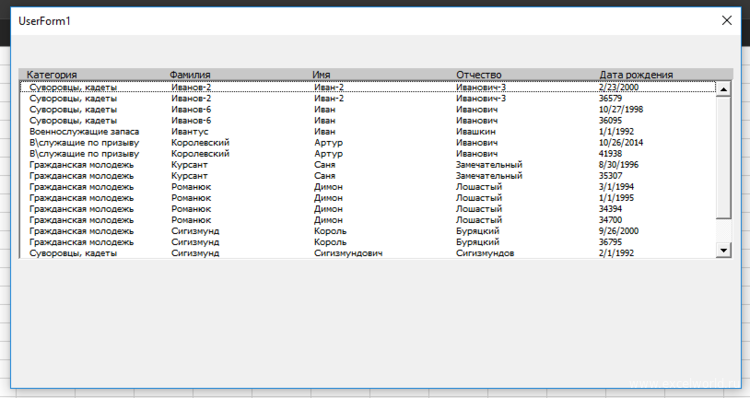This screenshot has height=398, width=750.
Task: Select the date 2/1/1992 entry
Action: click(617, 253)
